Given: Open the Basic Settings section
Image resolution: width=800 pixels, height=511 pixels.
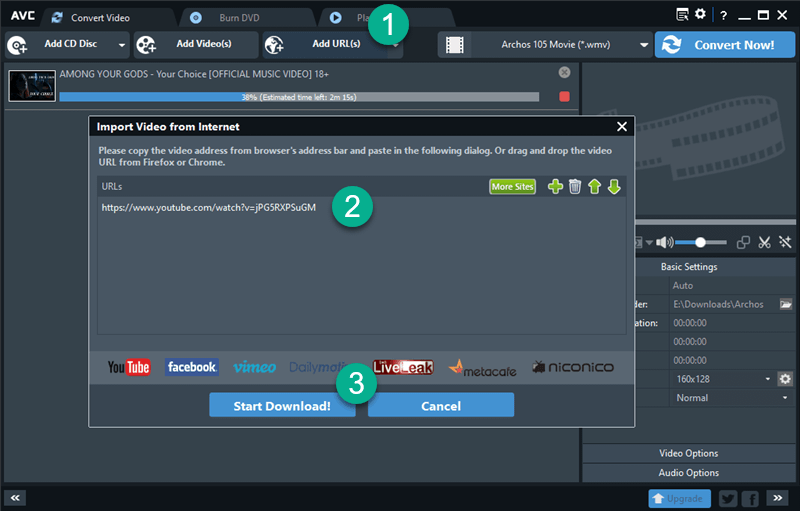Looking at the screenshot, I should (689, 267).
